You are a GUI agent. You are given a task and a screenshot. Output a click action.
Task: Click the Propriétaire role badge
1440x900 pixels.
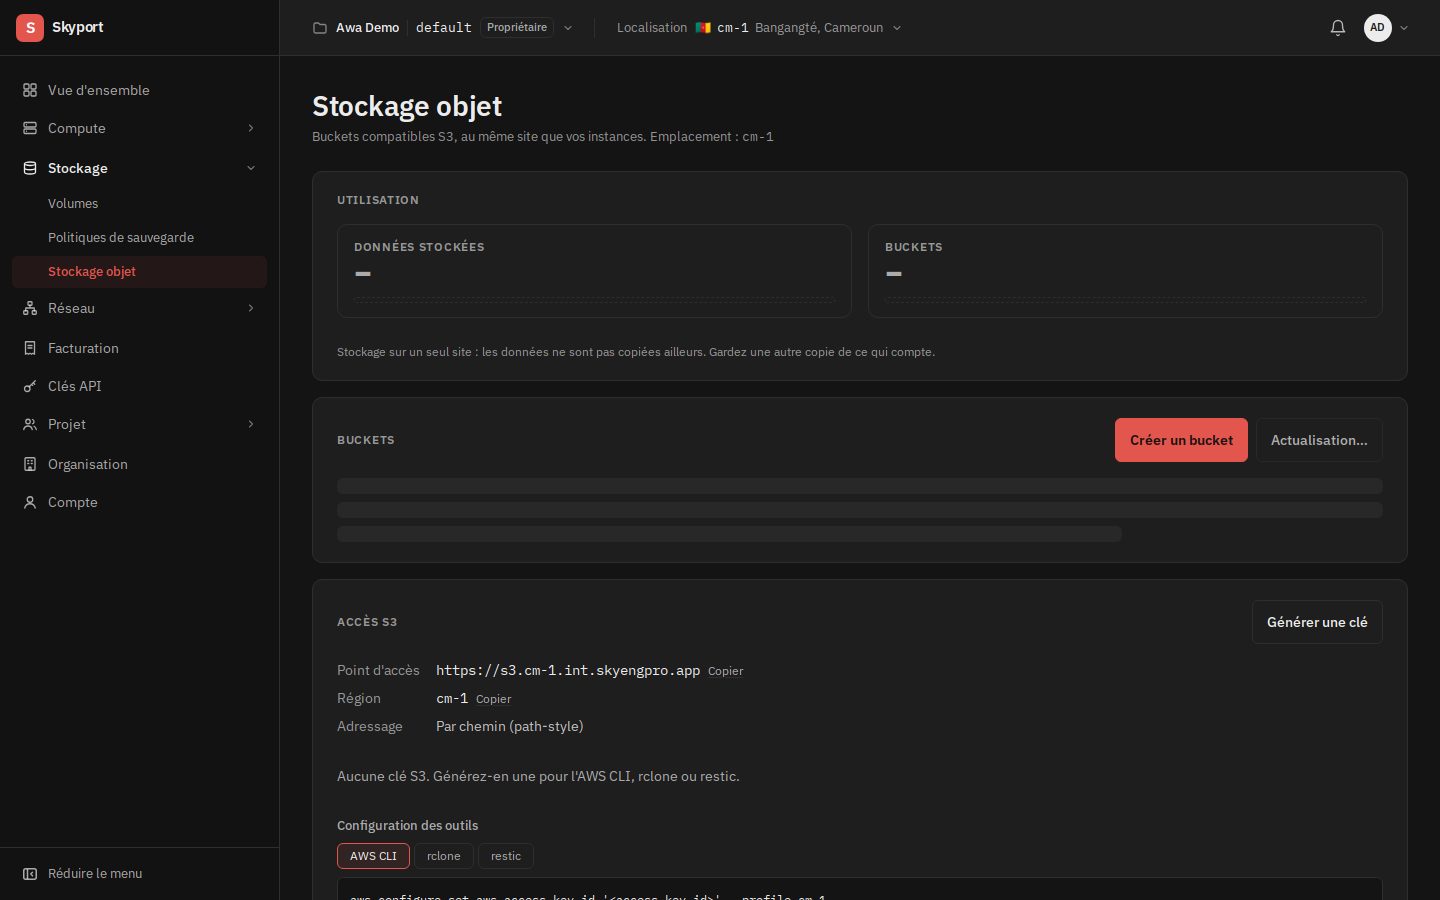coord(517,28)
